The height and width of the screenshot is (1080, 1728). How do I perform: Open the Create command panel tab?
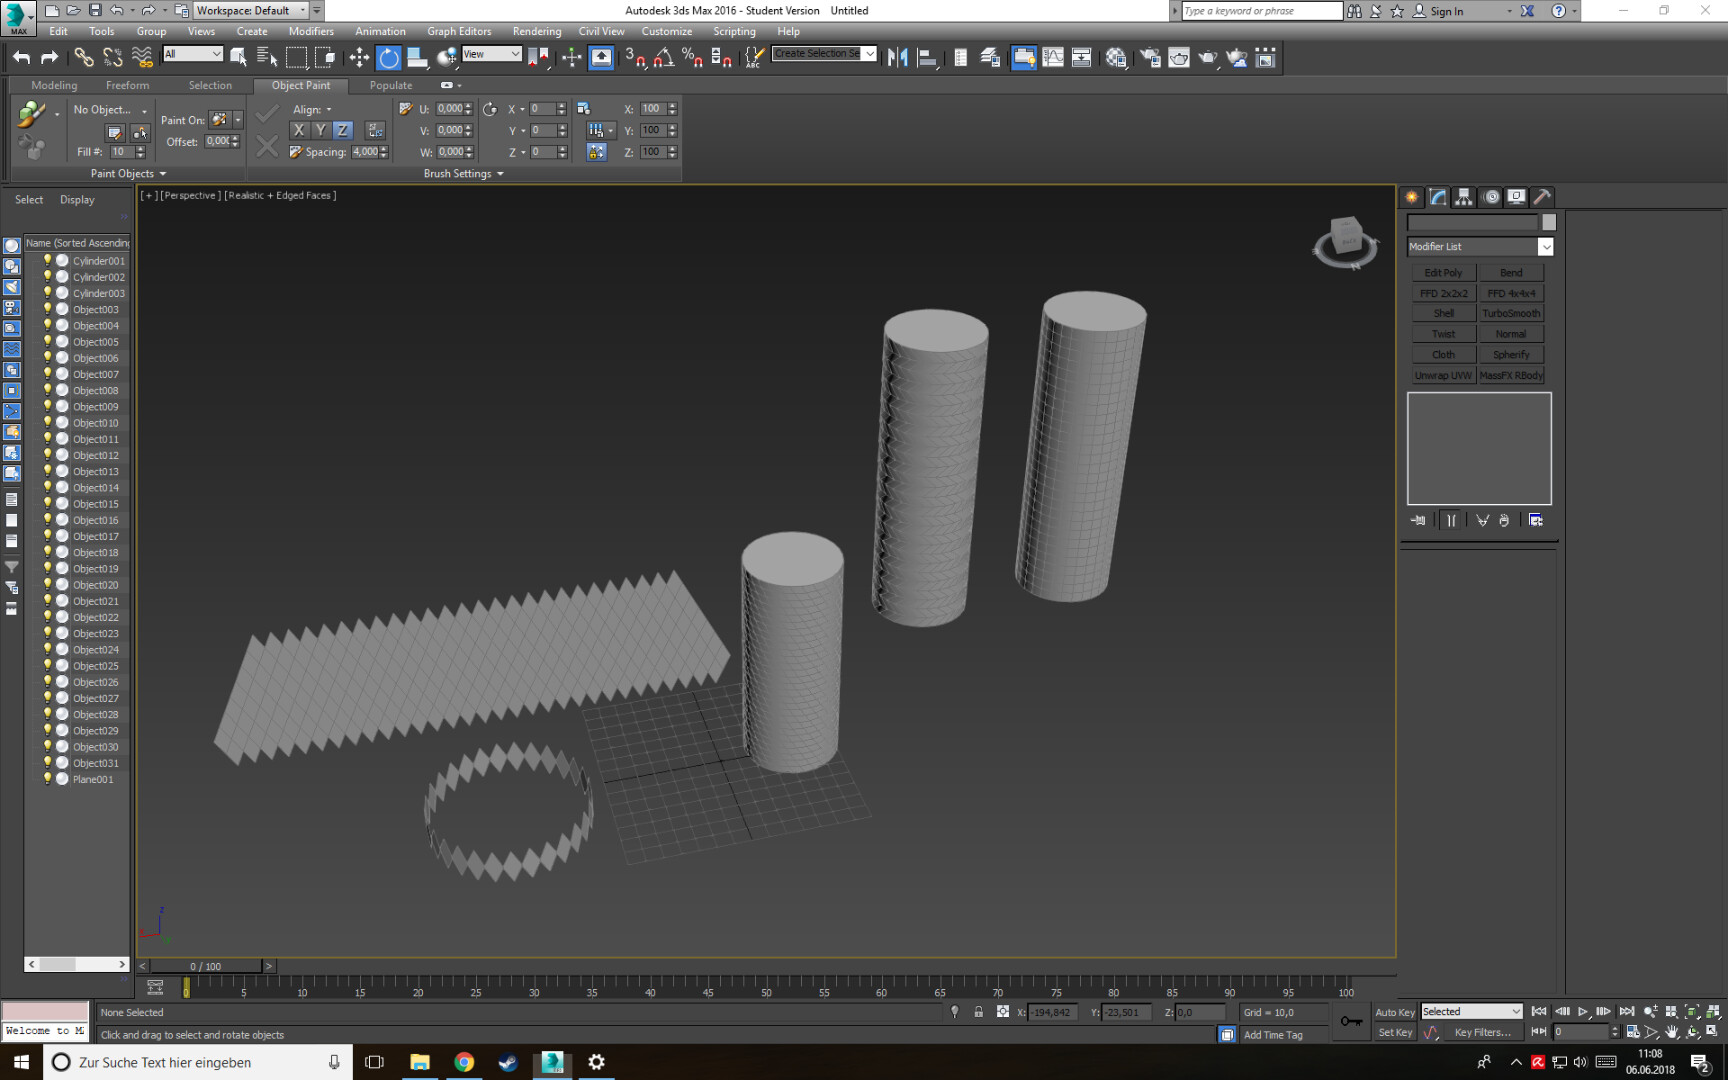(x=1412, y=197)
